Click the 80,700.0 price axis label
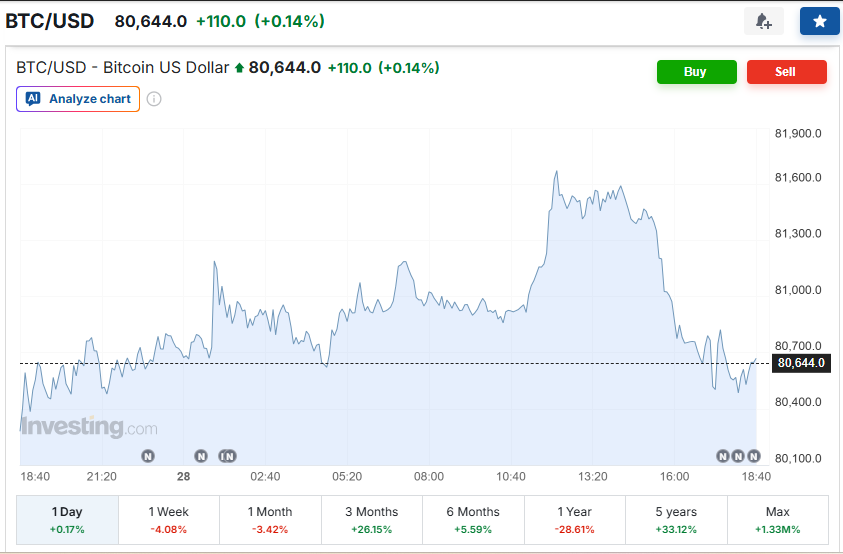Image resolution: width=843 pixels, height=554 pixels. click(x=798, y=346)
